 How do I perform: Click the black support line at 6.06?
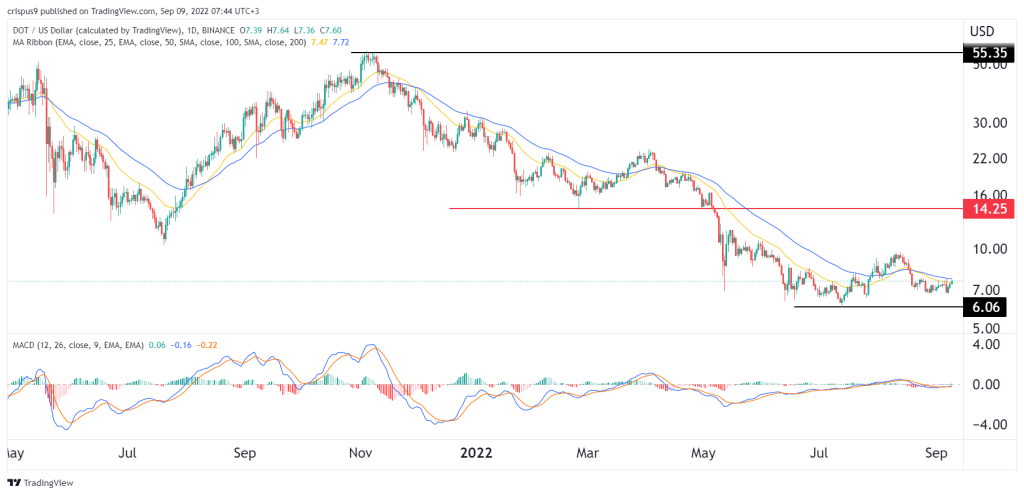point(878,307)
